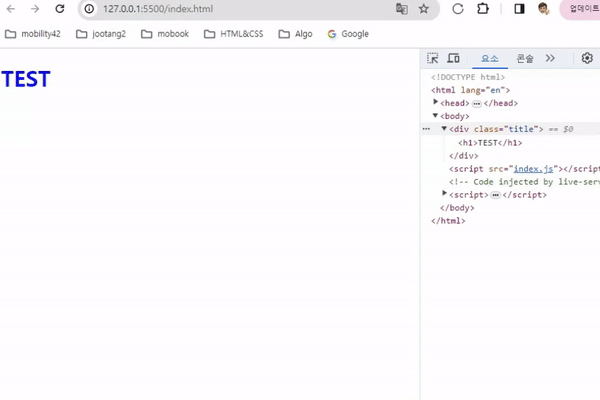The width and height of the screenshot is (600, 400).
Task: Select the h1 TEST node in DOM tree
Action: [490, 143]
